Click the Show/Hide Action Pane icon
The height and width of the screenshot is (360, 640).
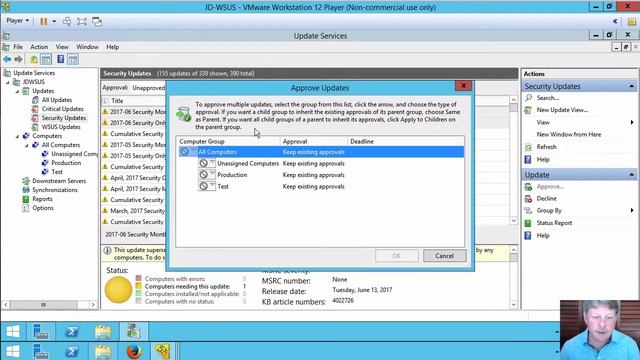[73, 60]
